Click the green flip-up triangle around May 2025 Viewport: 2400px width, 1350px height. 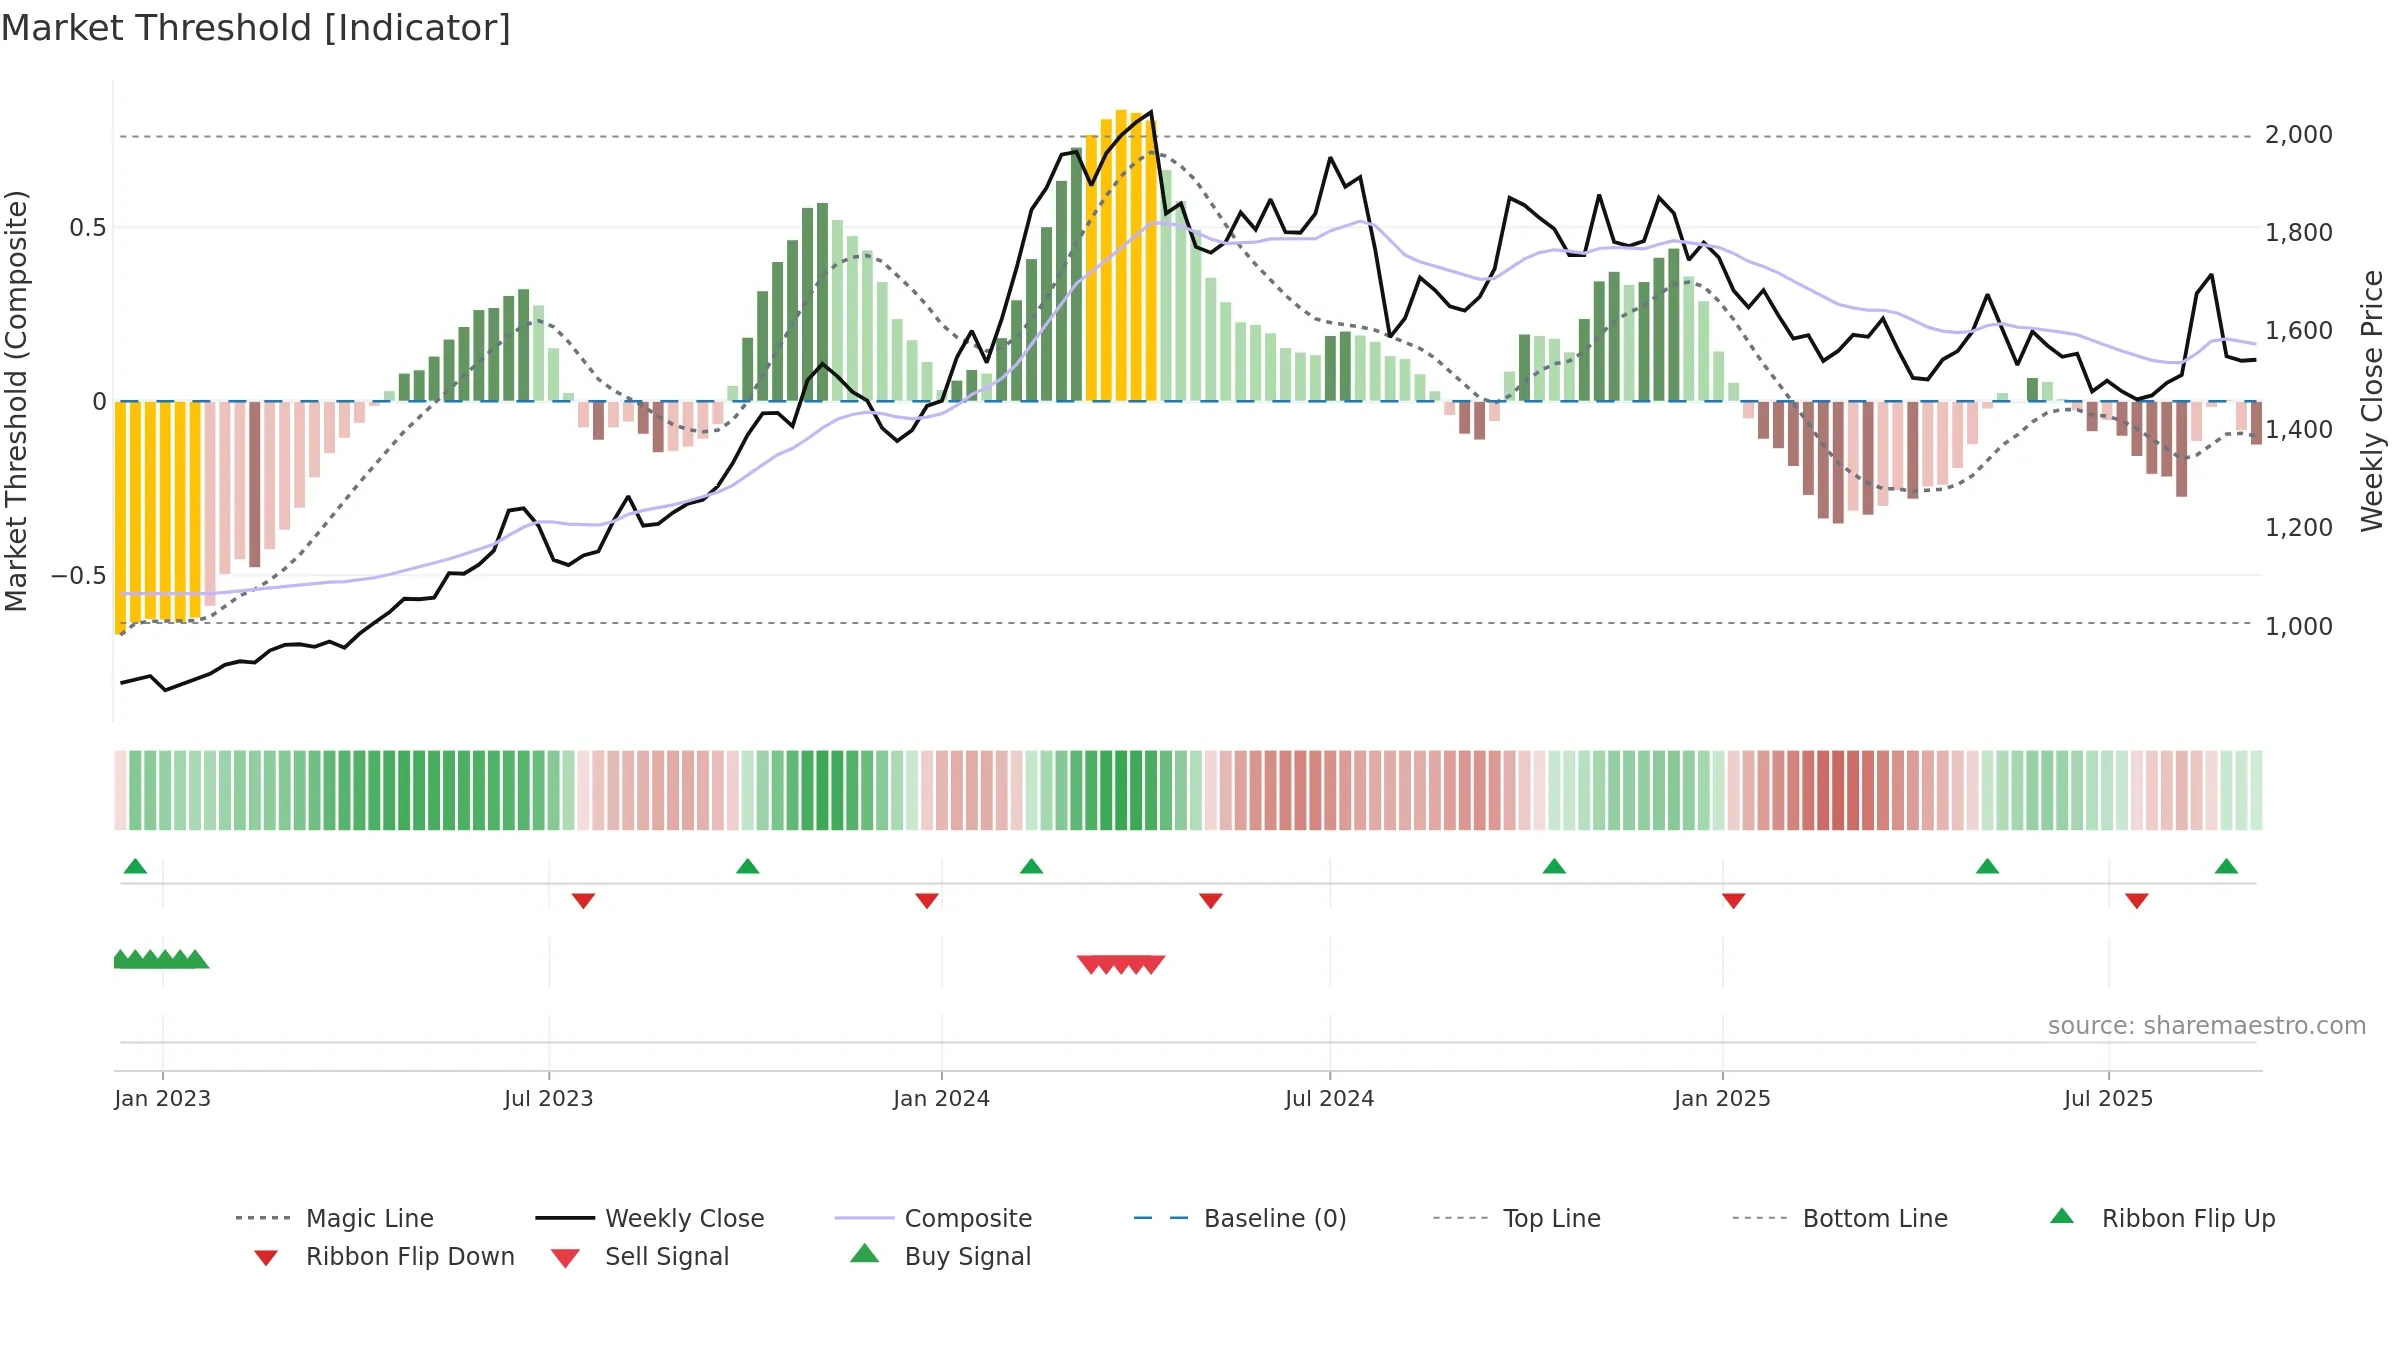point(1987,866)
